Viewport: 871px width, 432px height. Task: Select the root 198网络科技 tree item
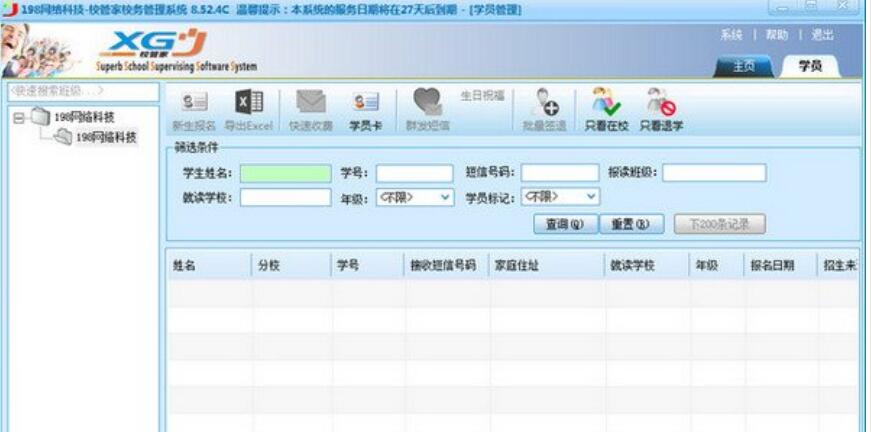coord(84,117)
